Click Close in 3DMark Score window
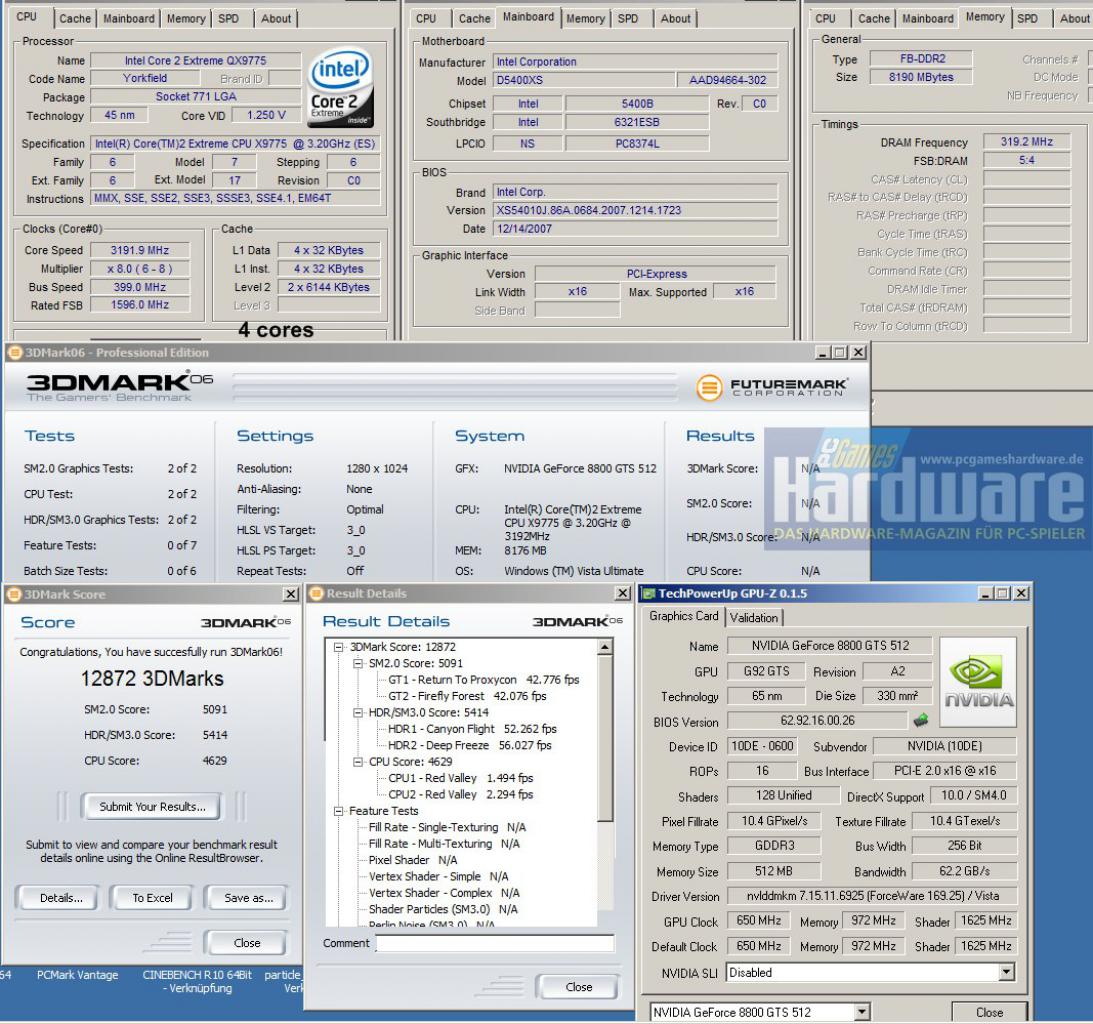1093x1024 pixels. point(247,942)
